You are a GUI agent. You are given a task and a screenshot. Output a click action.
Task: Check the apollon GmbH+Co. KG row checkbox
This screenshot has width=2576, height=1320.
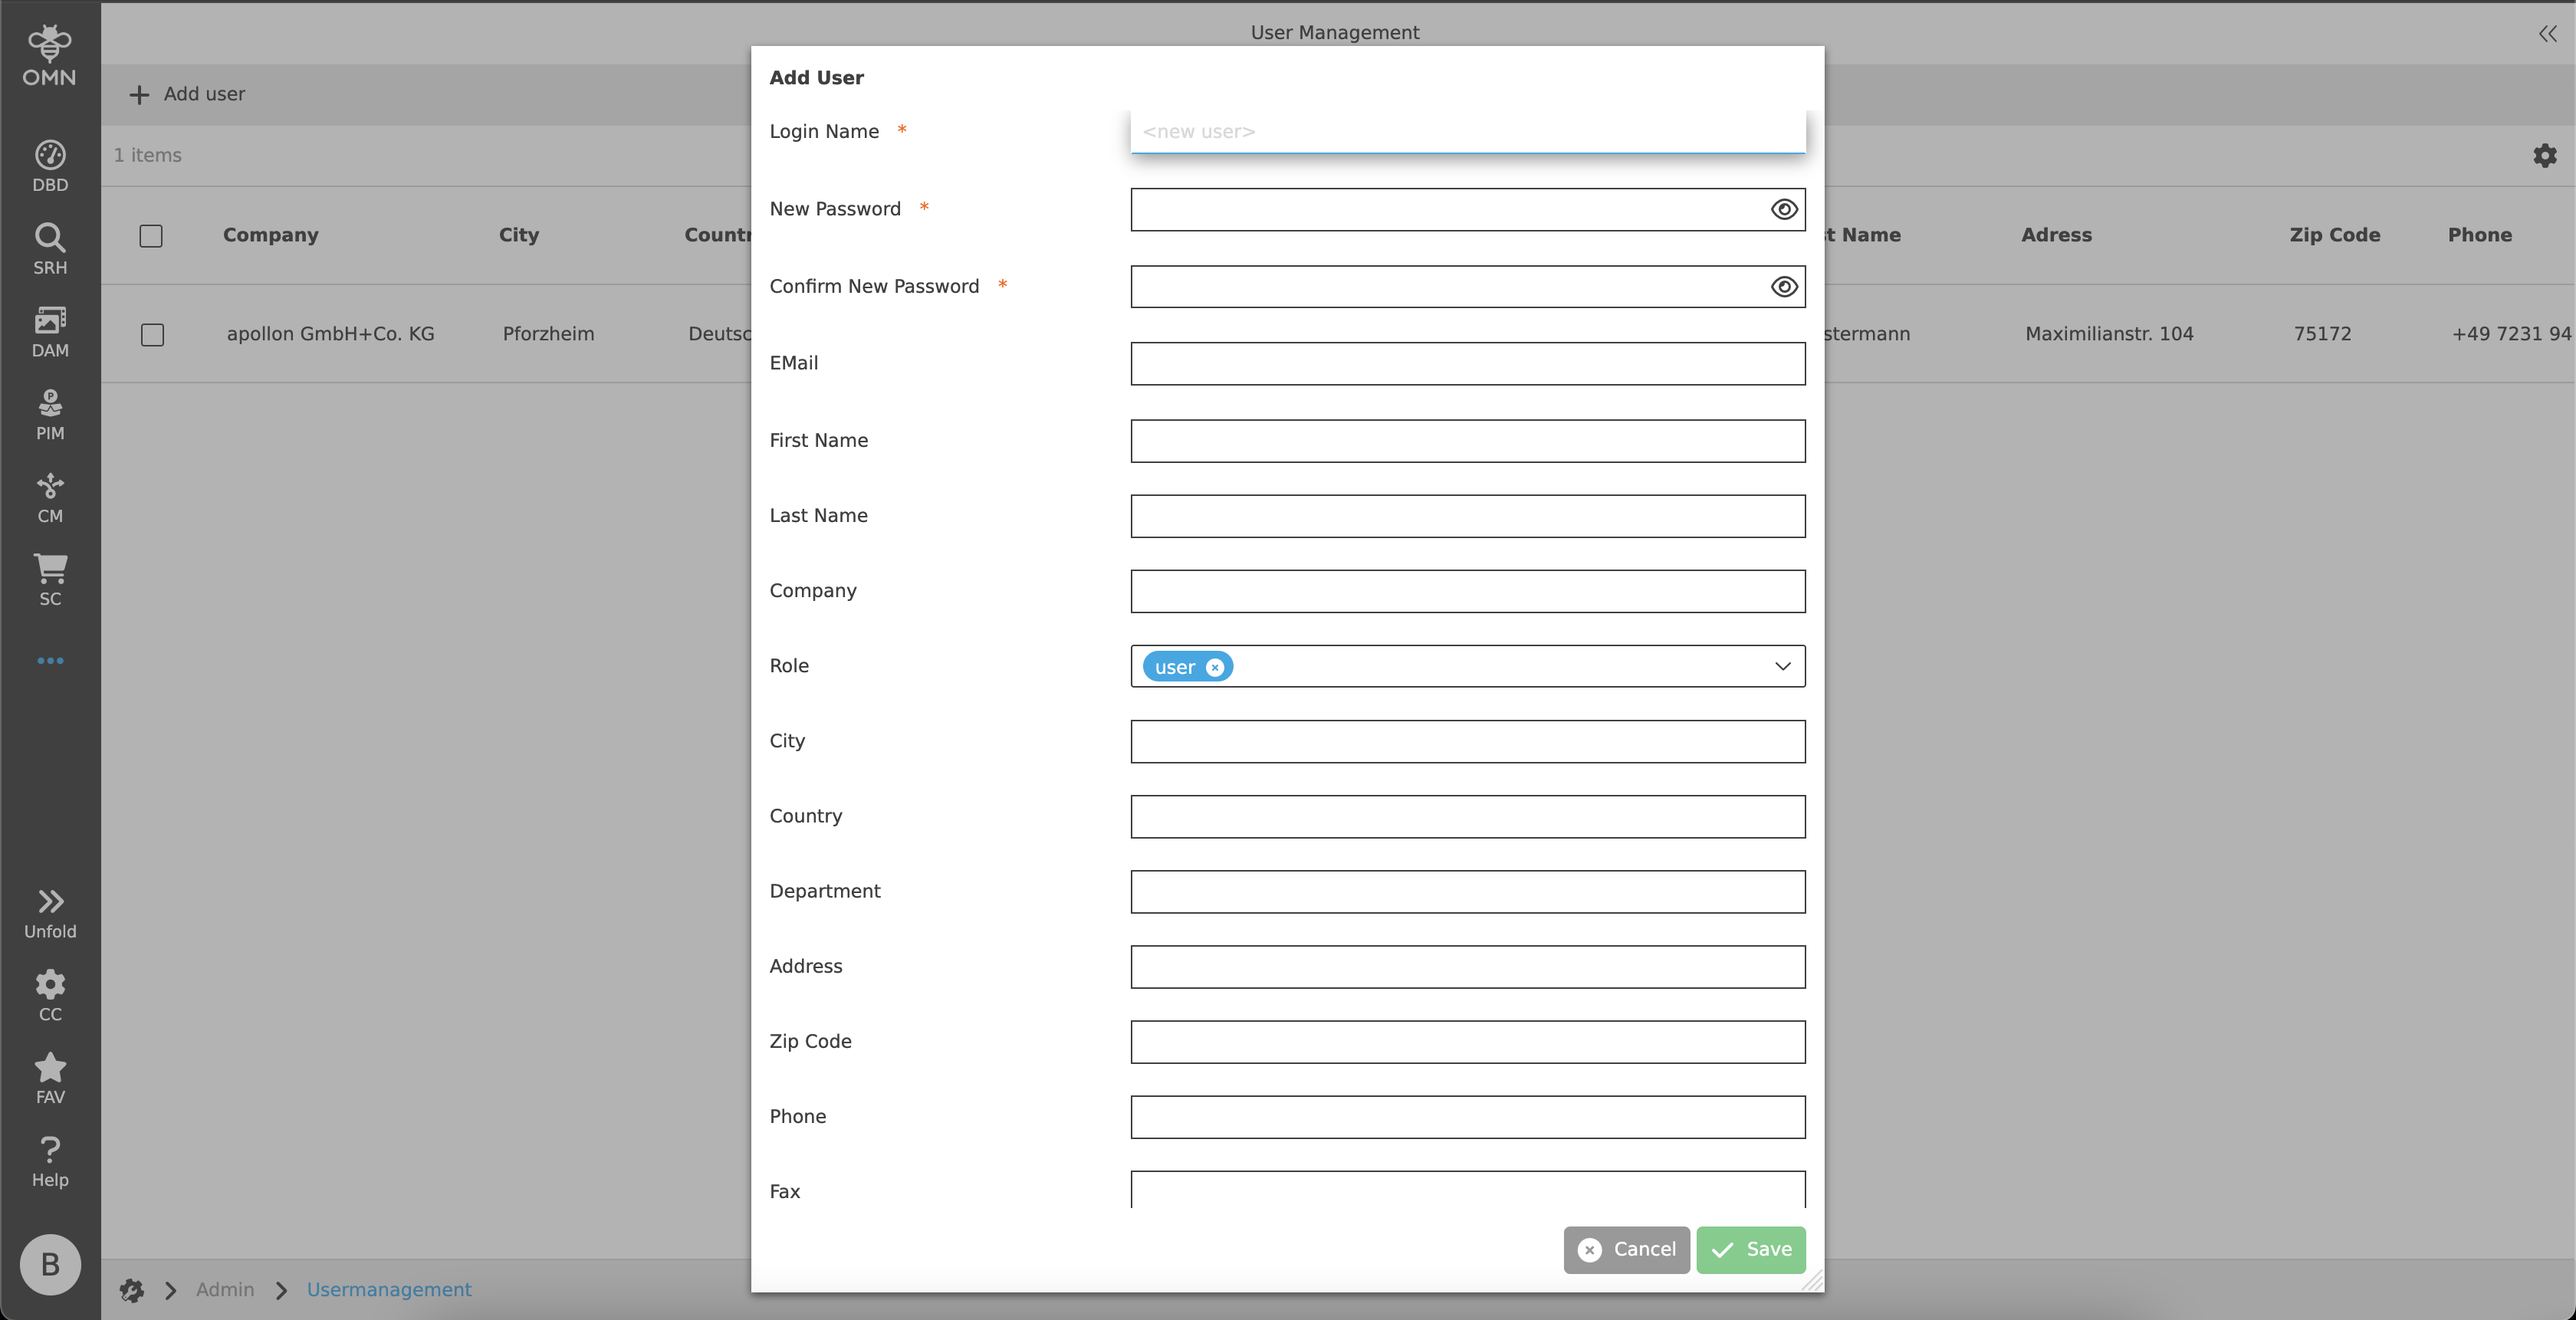(152, 334)
